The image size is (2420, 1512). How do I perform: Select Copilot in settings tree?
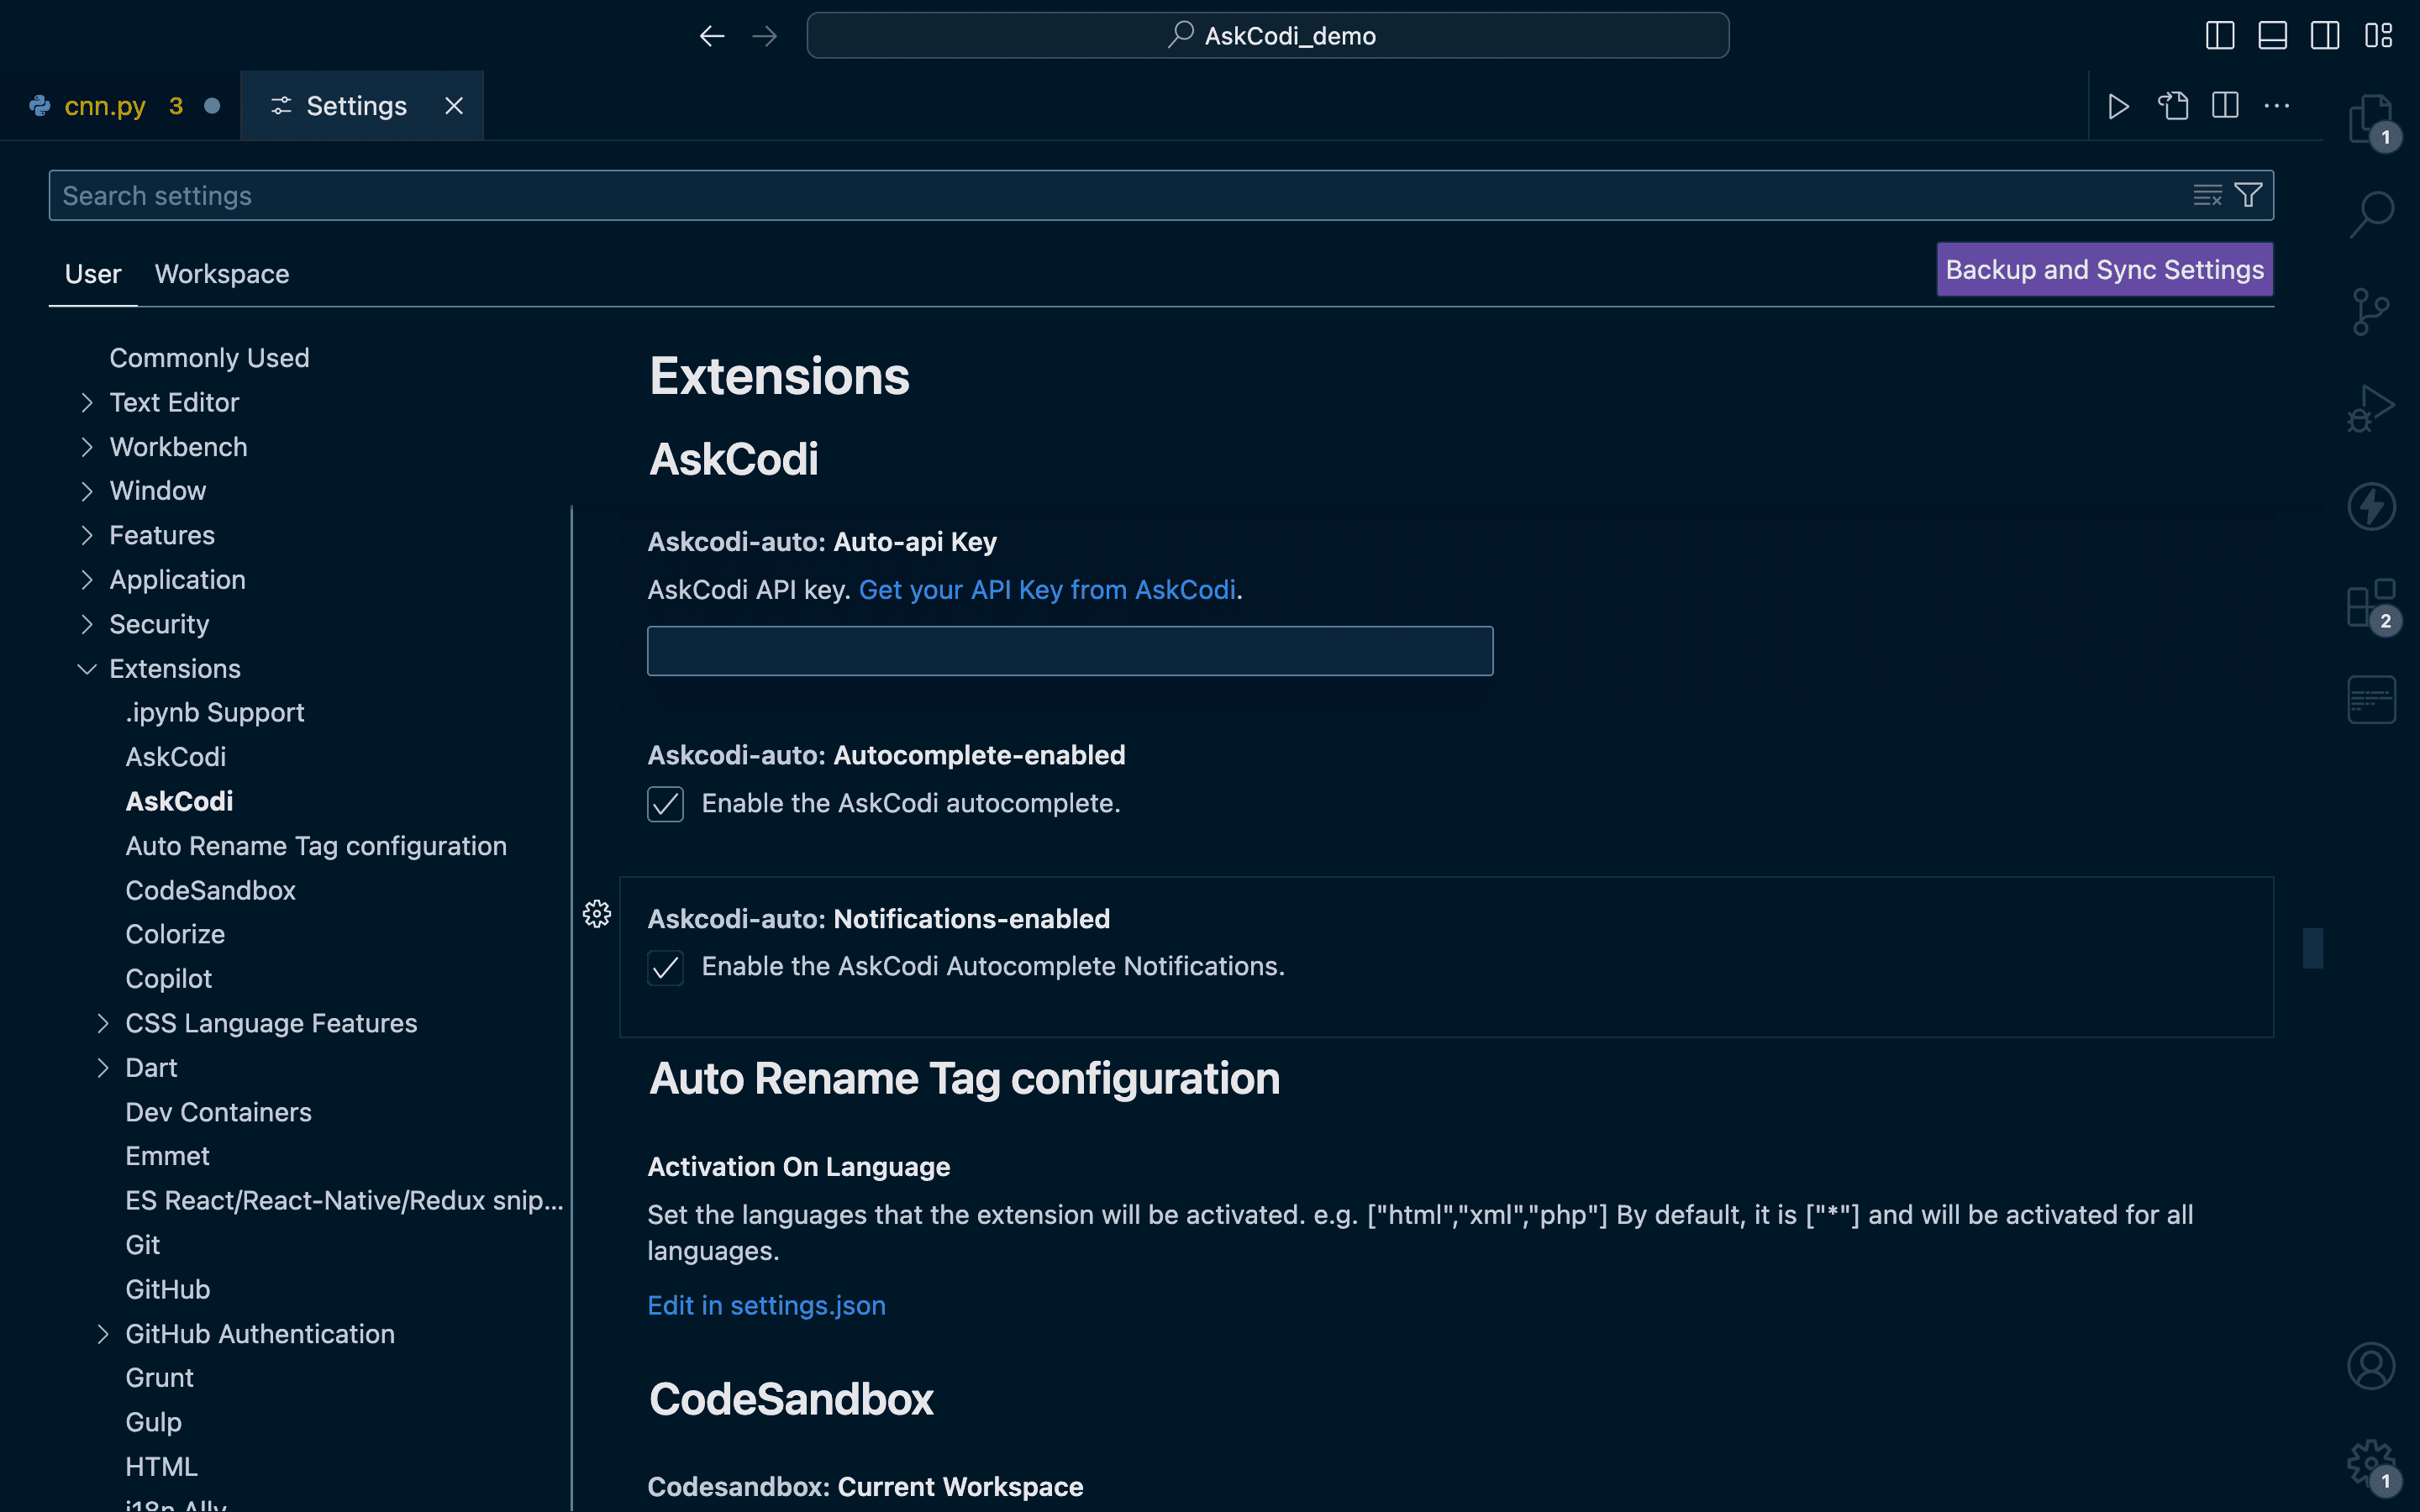tap(169, 980)
